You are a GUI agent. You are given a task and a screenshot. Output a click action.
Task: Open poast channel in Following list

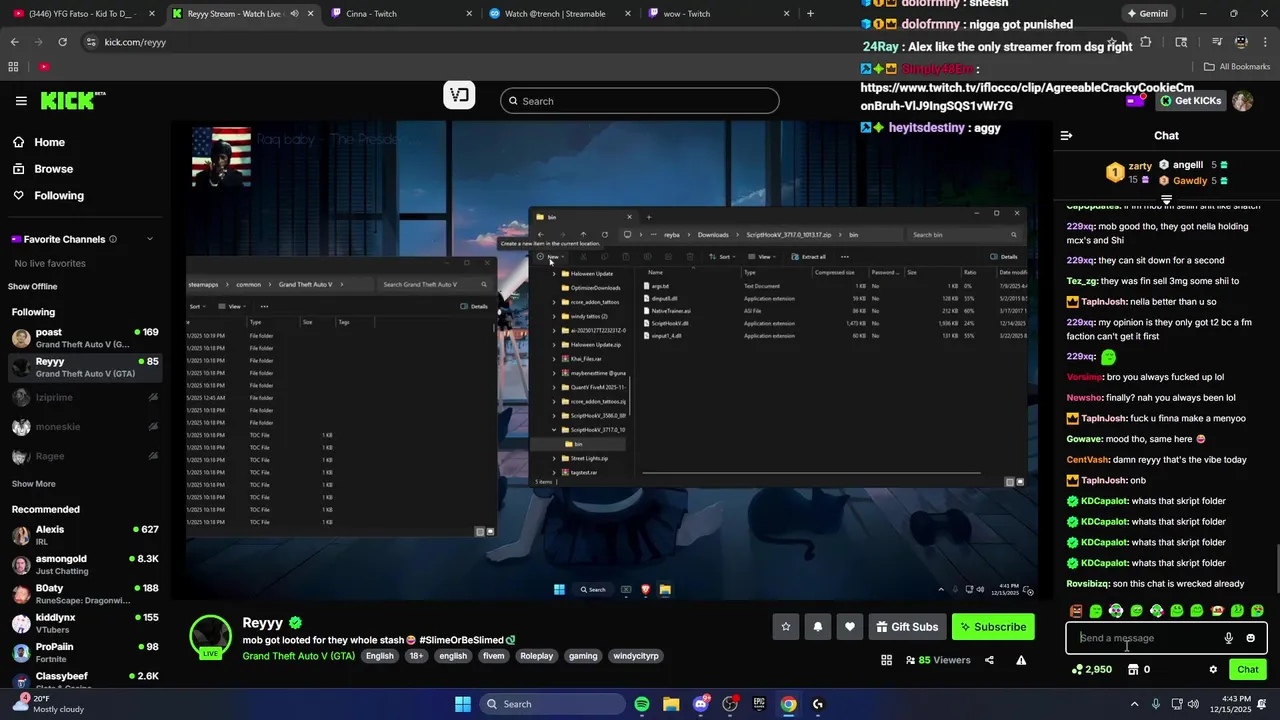click(x=85, y=338)
